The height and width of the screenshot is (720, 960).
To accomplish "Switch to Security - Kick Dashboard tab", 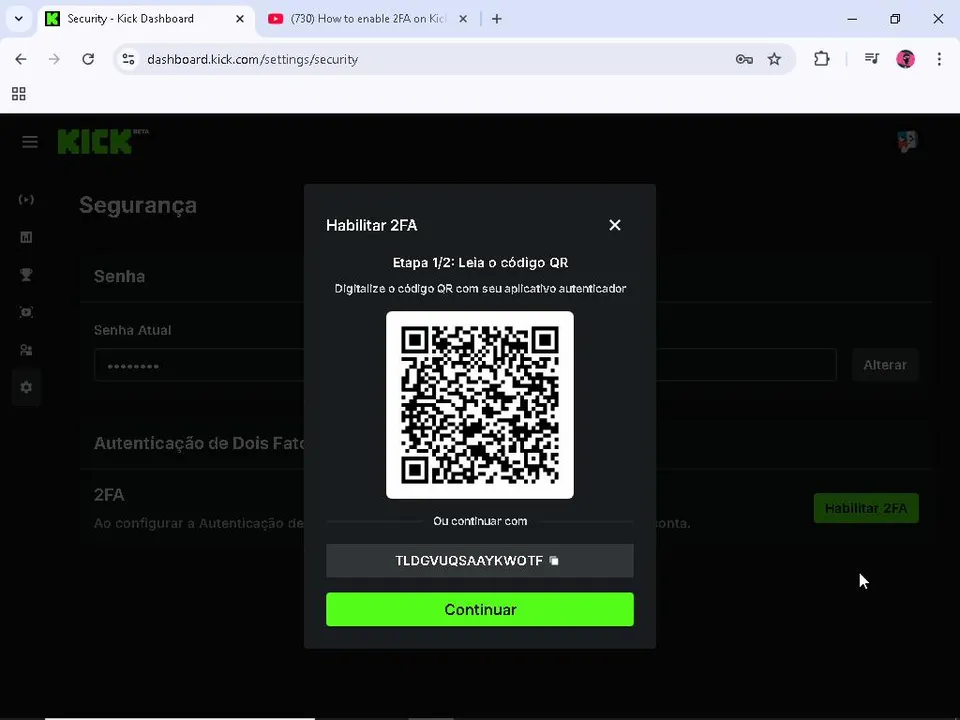I will (x=146, y=19).
